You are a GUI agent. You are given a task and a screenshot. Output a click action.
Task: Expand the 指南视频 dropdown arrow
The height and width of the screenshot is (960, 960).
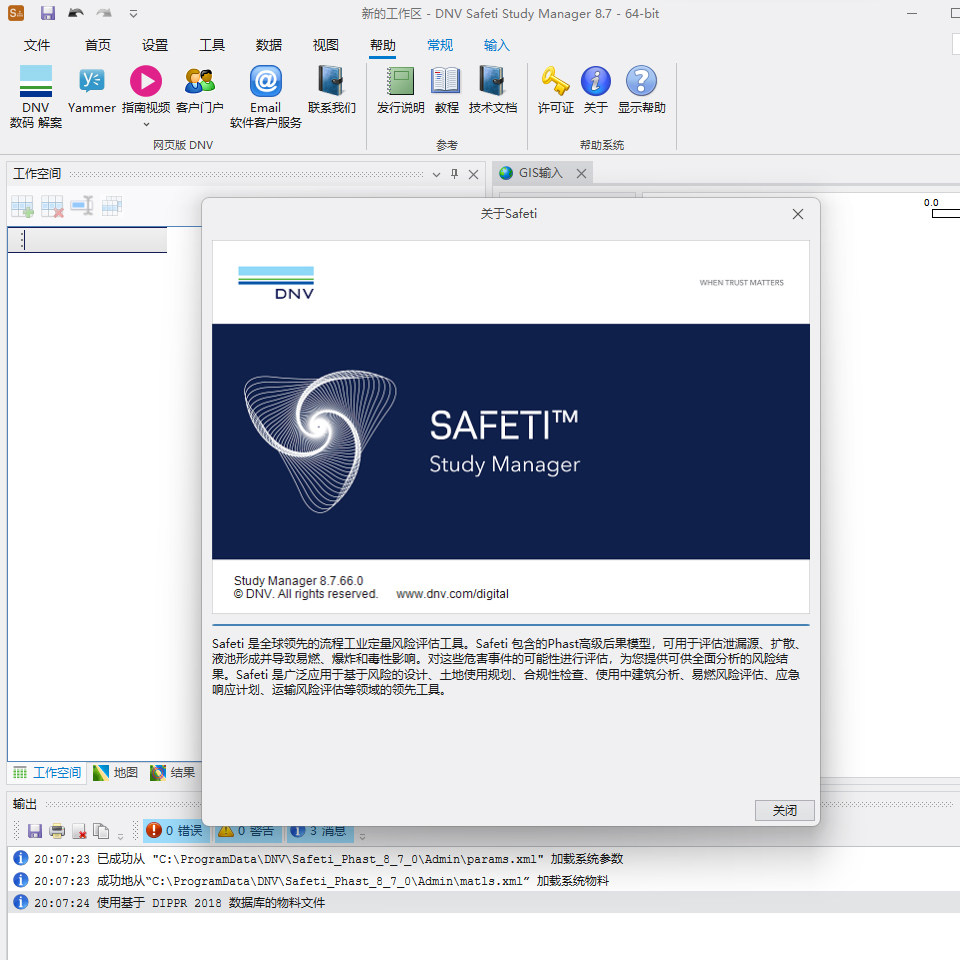pyautogui.click(x=146, y=124)
